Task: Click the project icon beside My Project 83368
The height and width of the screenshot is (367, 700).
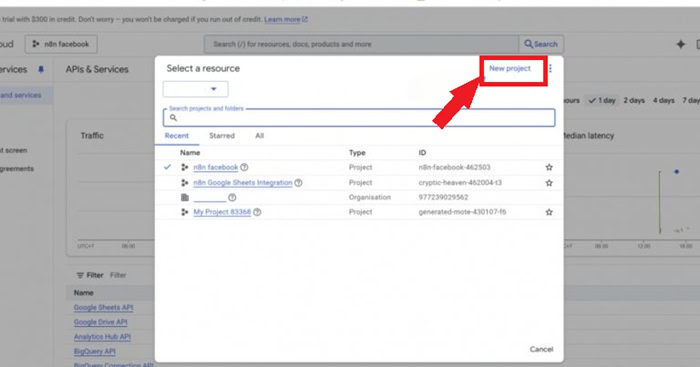Action: [184, 212]
